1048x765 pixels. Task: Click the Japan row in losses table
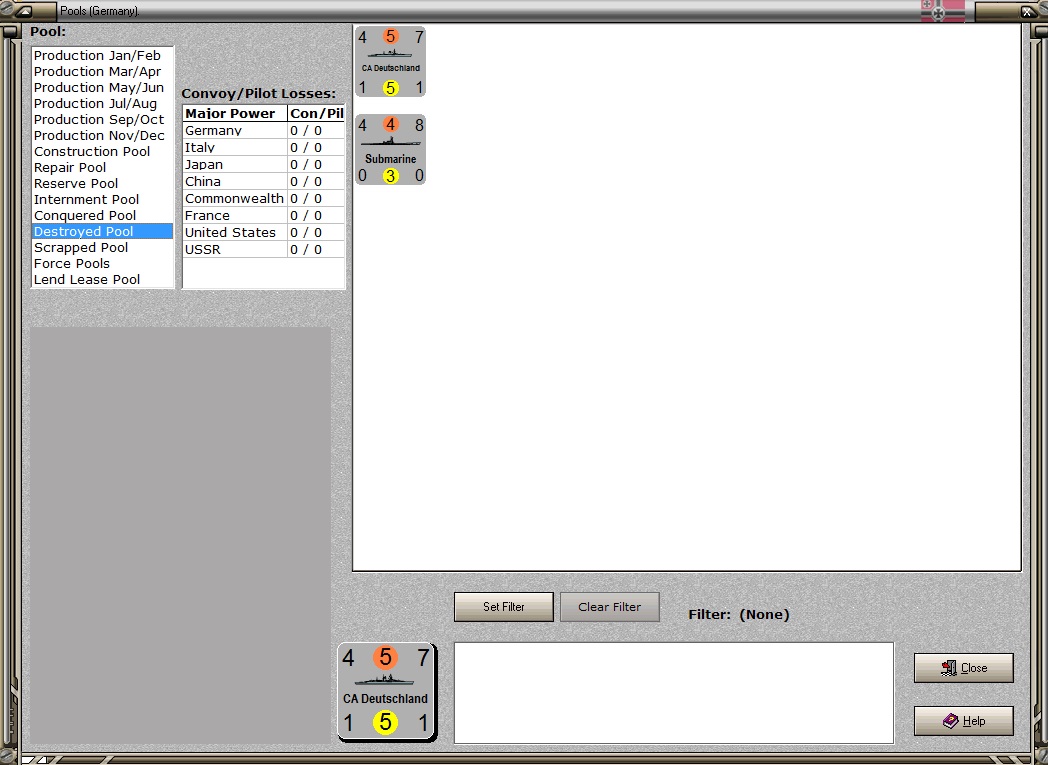tap(263, 164)
